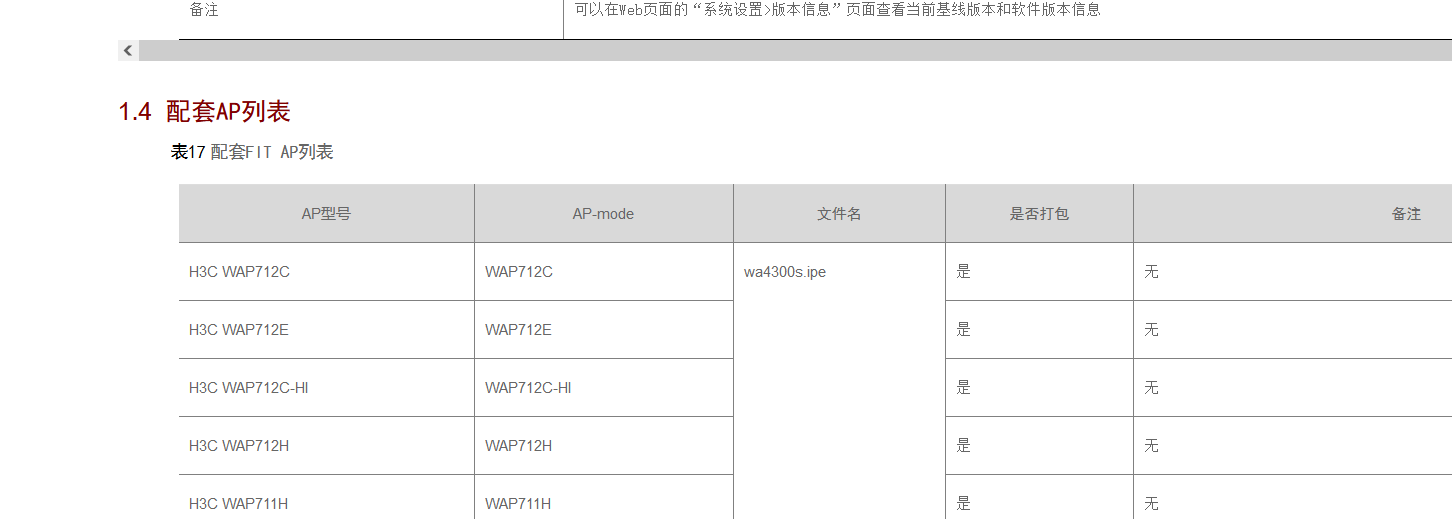The height and width of the screenshot is (519, 1452).
Task: Click the wa4300s.ipe file name
Action: (785, 272)
